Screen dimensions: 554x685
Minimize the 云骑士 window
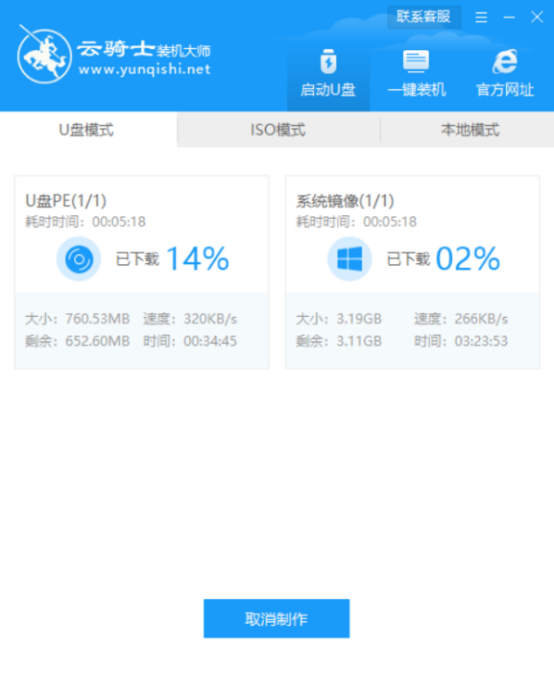pyautogui.click(x=509, y=17)
